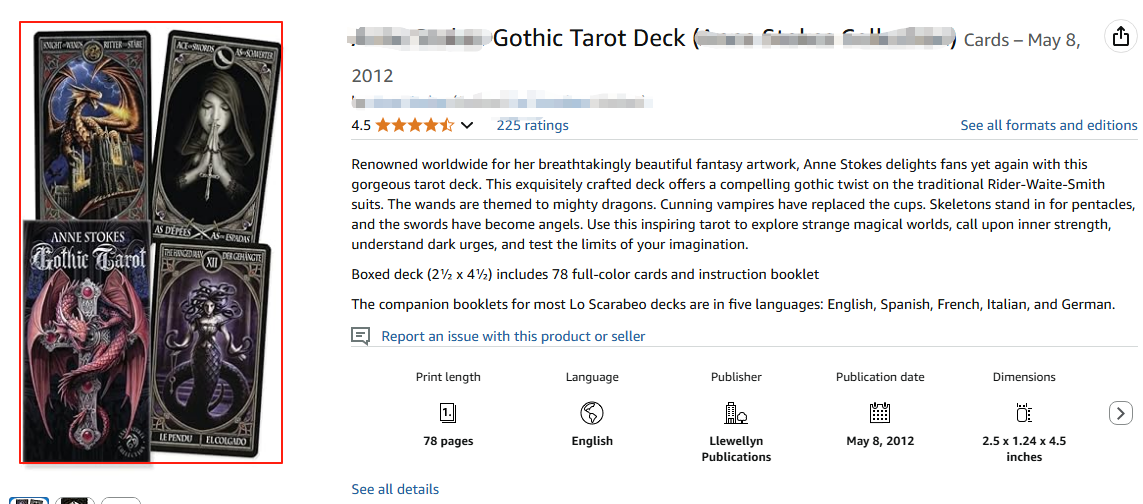Open the main Gothic Tarot product image
This screenshot has height=504, width=1143.
tap(151, 242)
